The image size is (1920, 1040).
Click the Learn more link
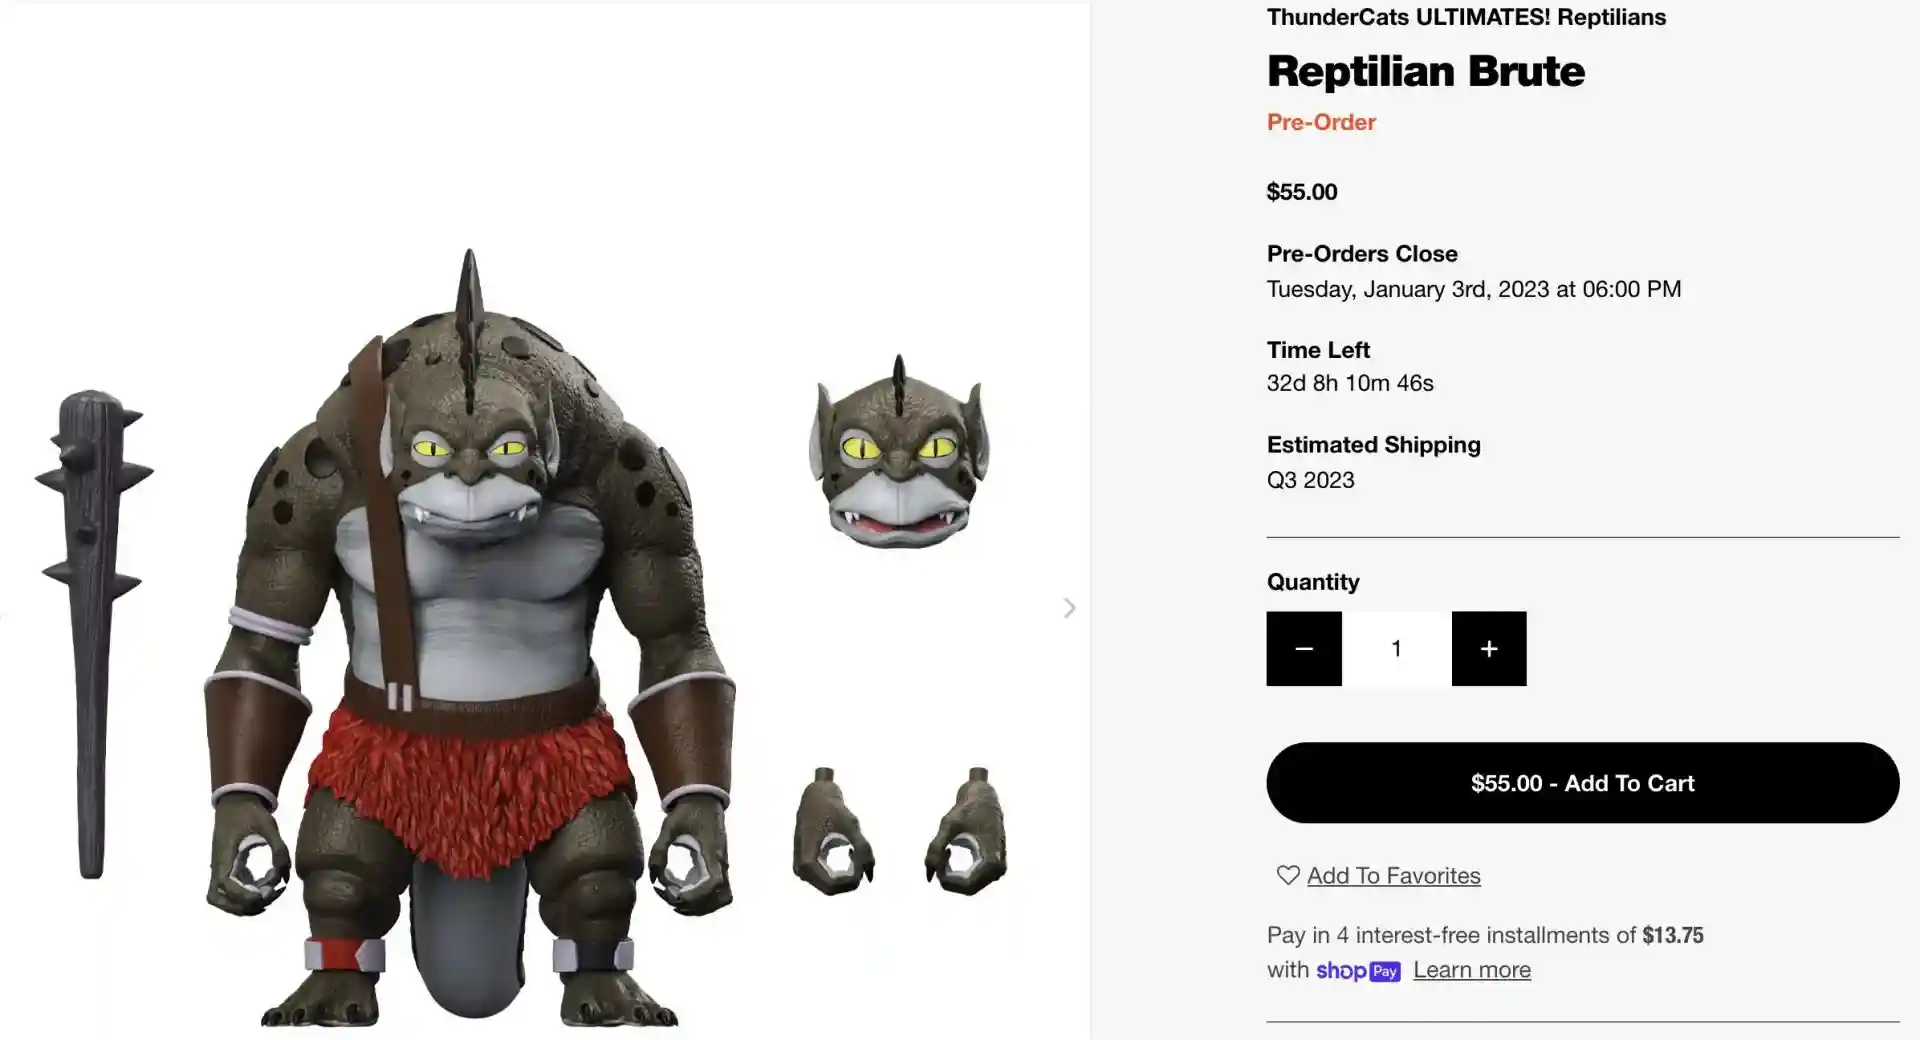coord(1471,970)
